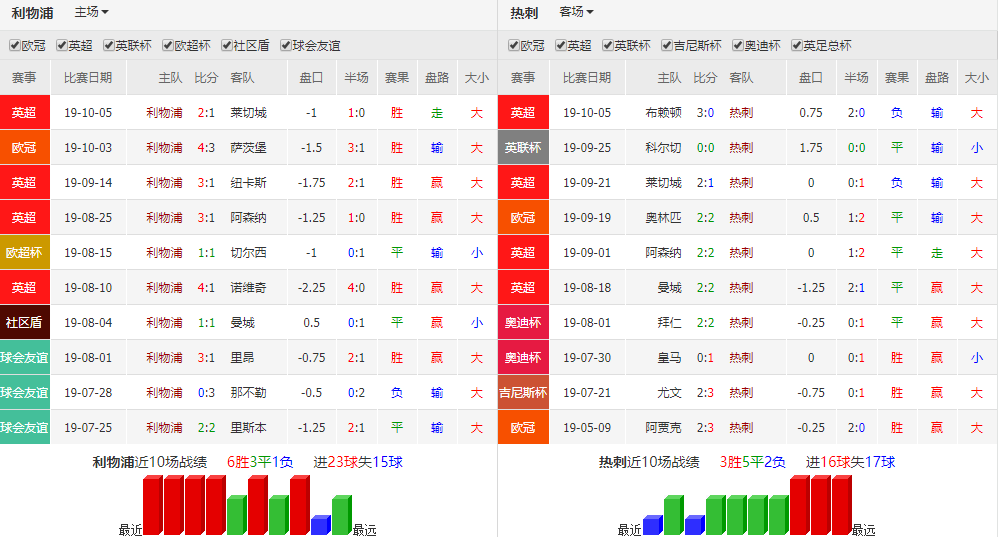Screen dimensions: 999x537
Task: Click date 19-09-25 in 热刺 table
Action: tap(587, 148)
